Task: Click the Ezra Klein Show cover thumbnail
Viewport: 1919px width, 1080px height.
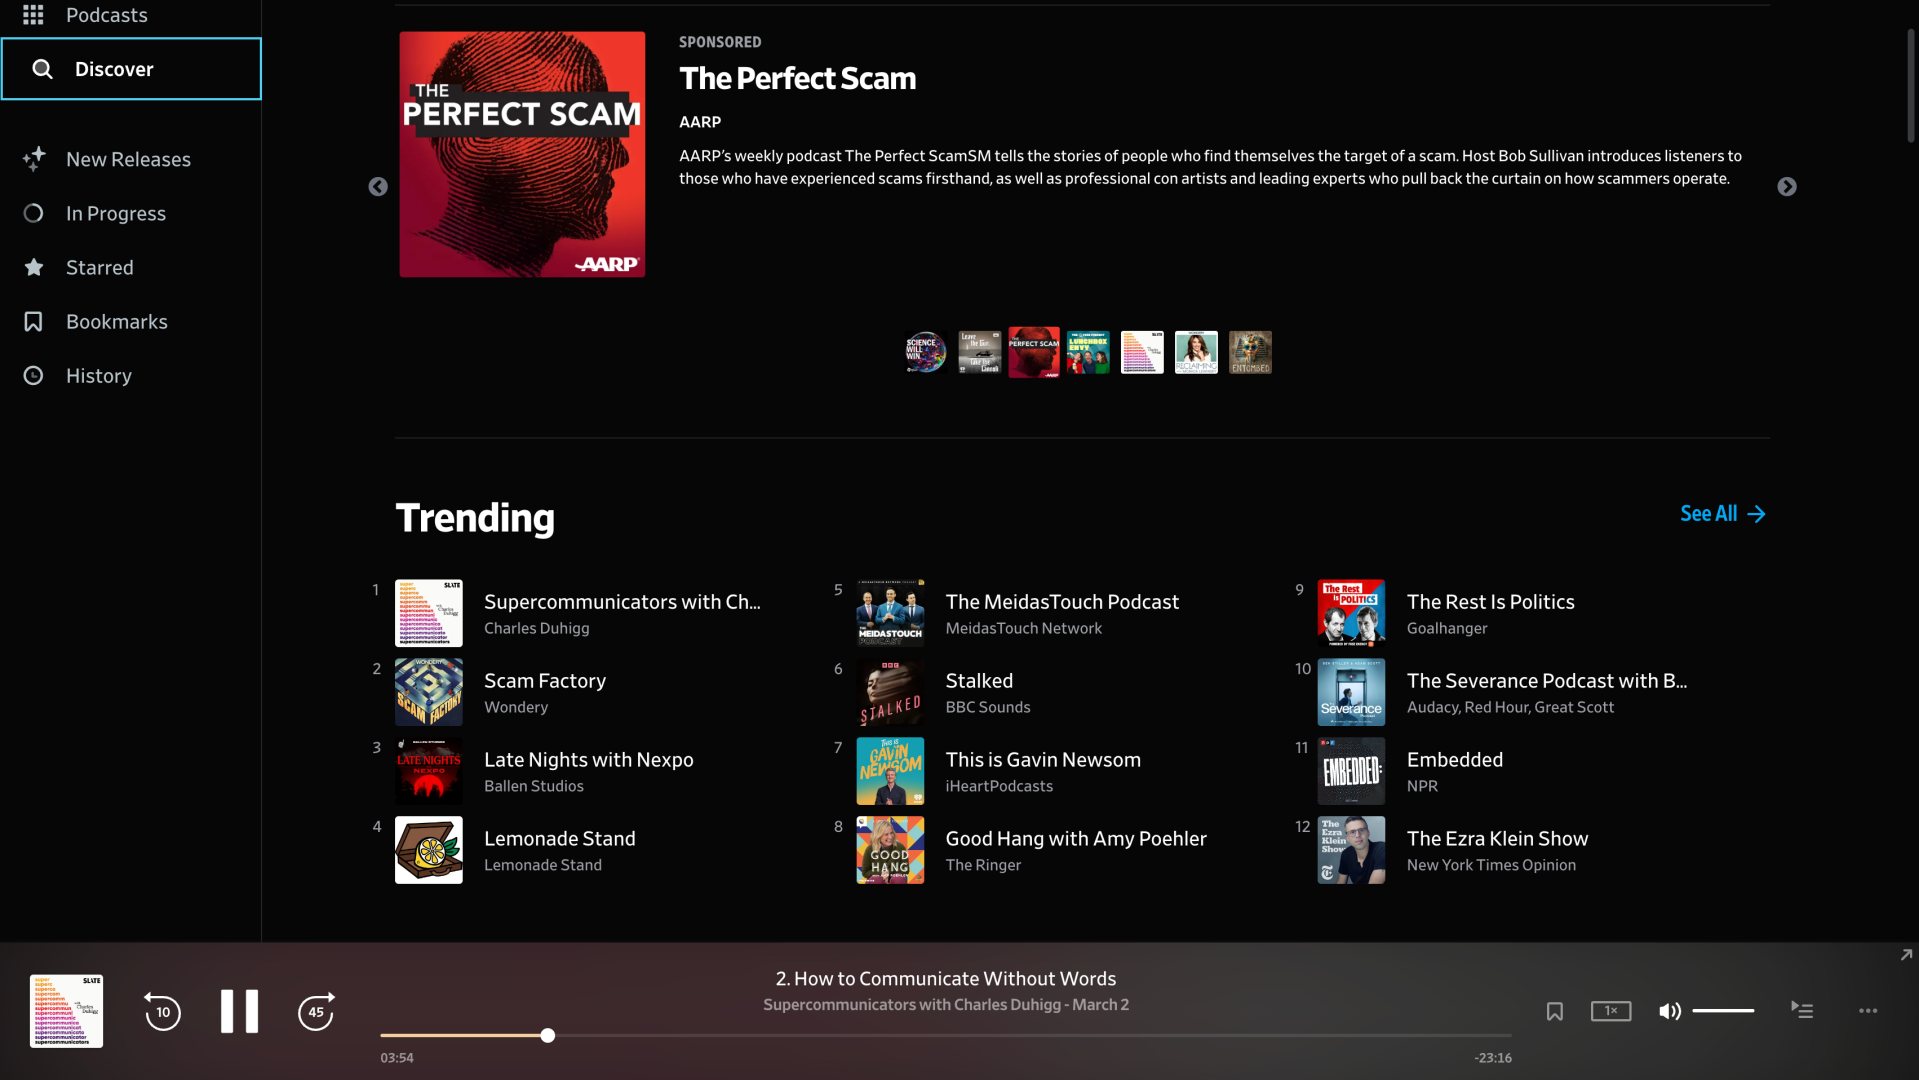Action: [1351, 850]
